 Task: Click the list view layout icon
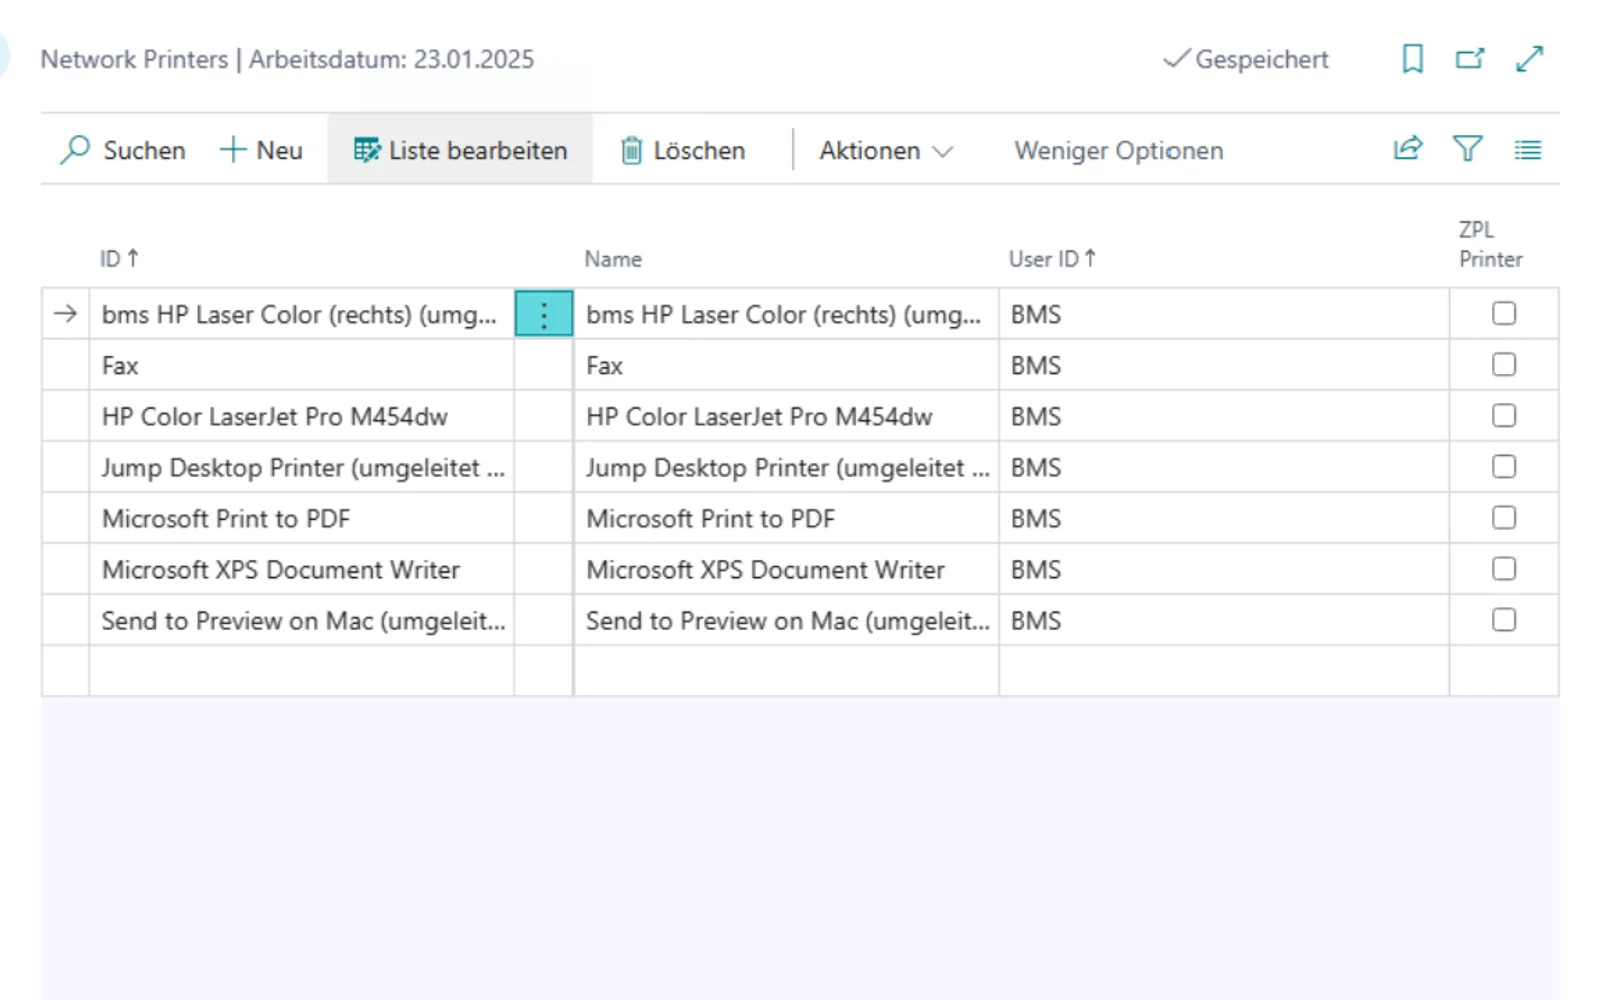[x=1527, y=150]
